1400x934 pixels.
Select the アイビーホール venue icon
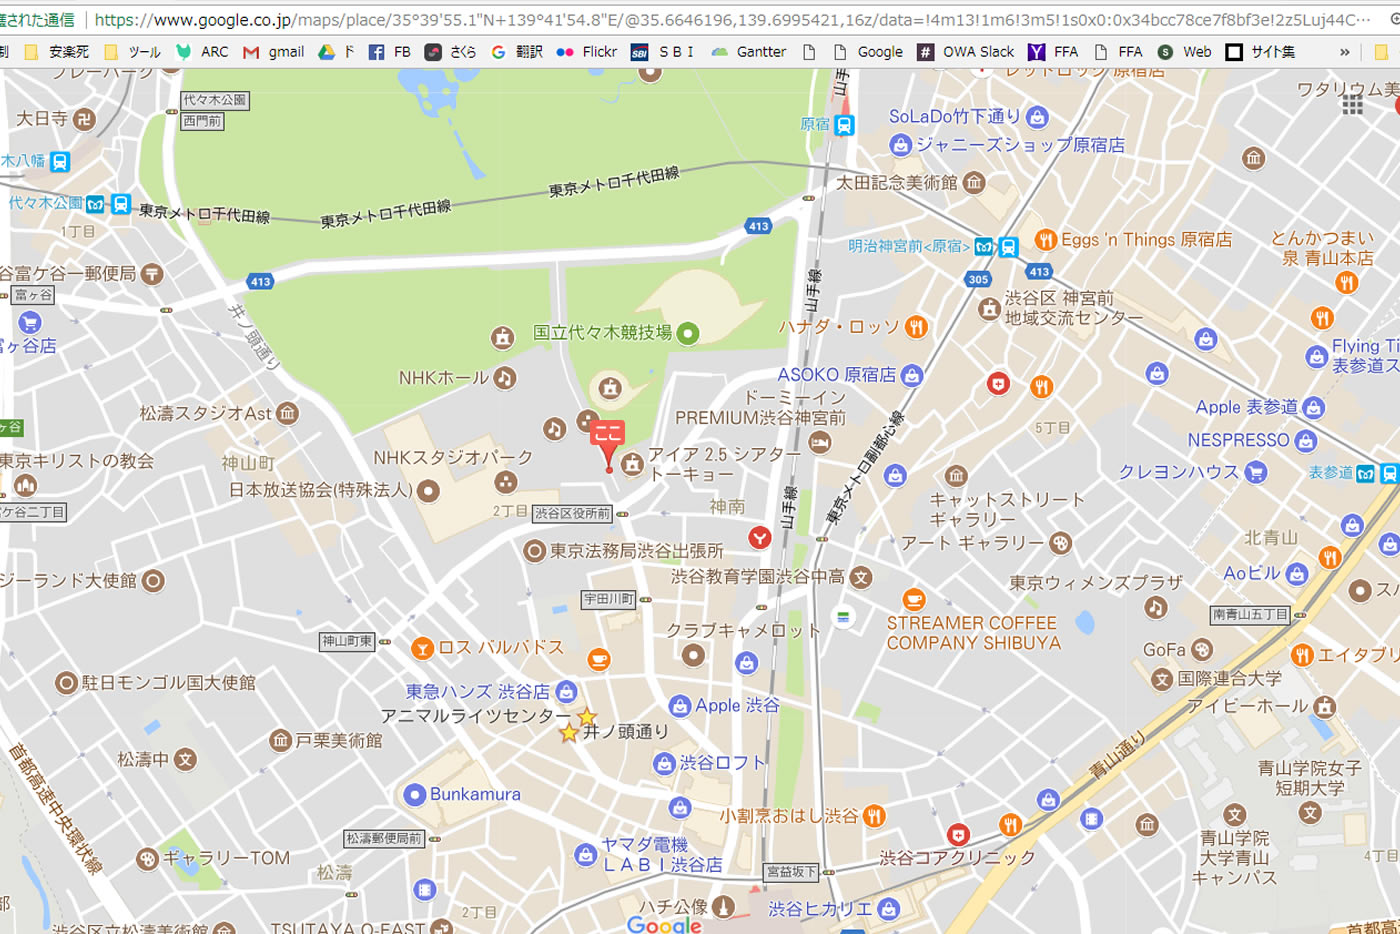pyautogui.click(x=1325, y=707)
